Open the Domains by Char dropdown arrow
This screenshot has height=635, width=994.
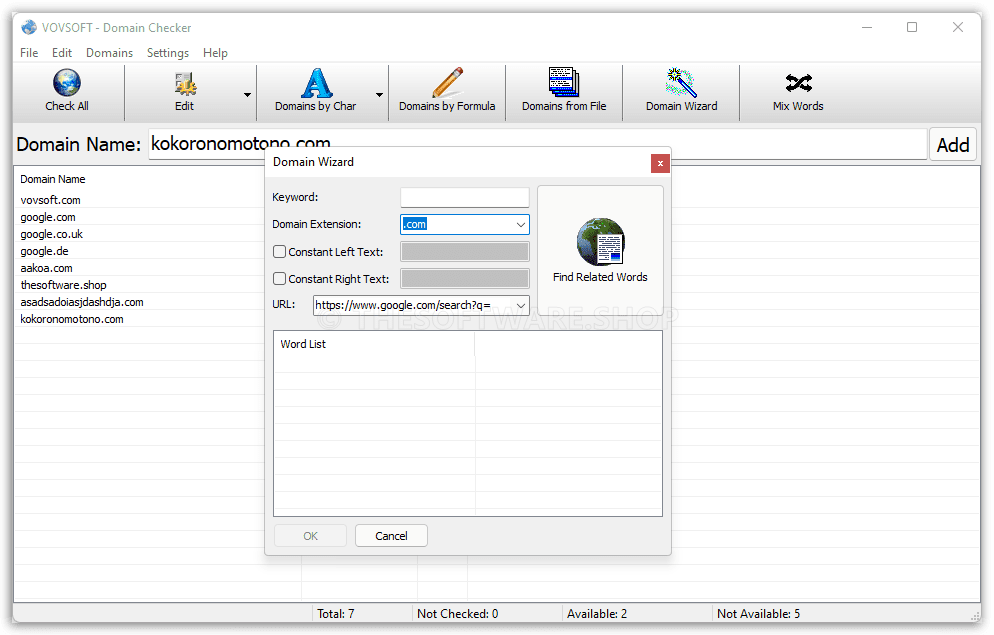tap(379, 94)
